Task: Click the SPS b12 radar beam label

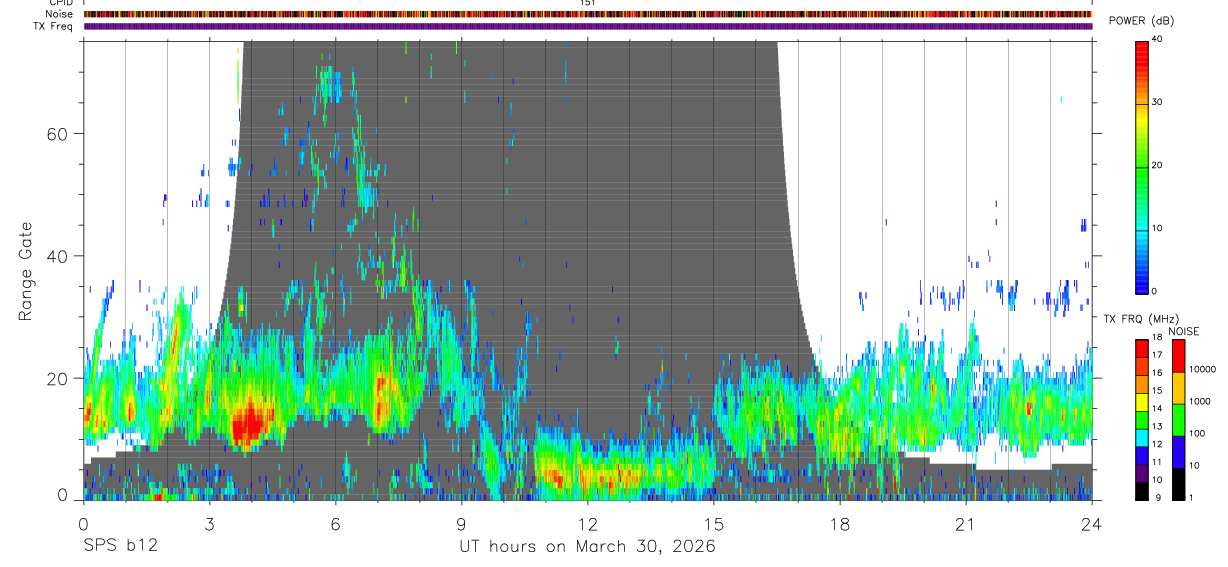Action: (x=120, y=547)
